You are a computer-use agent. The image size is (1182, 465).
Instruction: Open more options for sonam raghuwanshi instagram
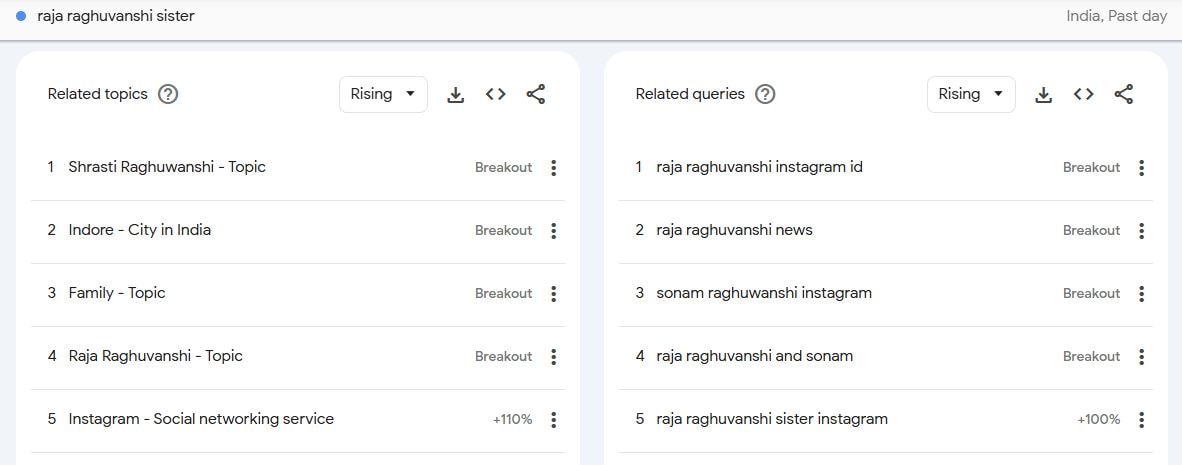coord(1141,294)
